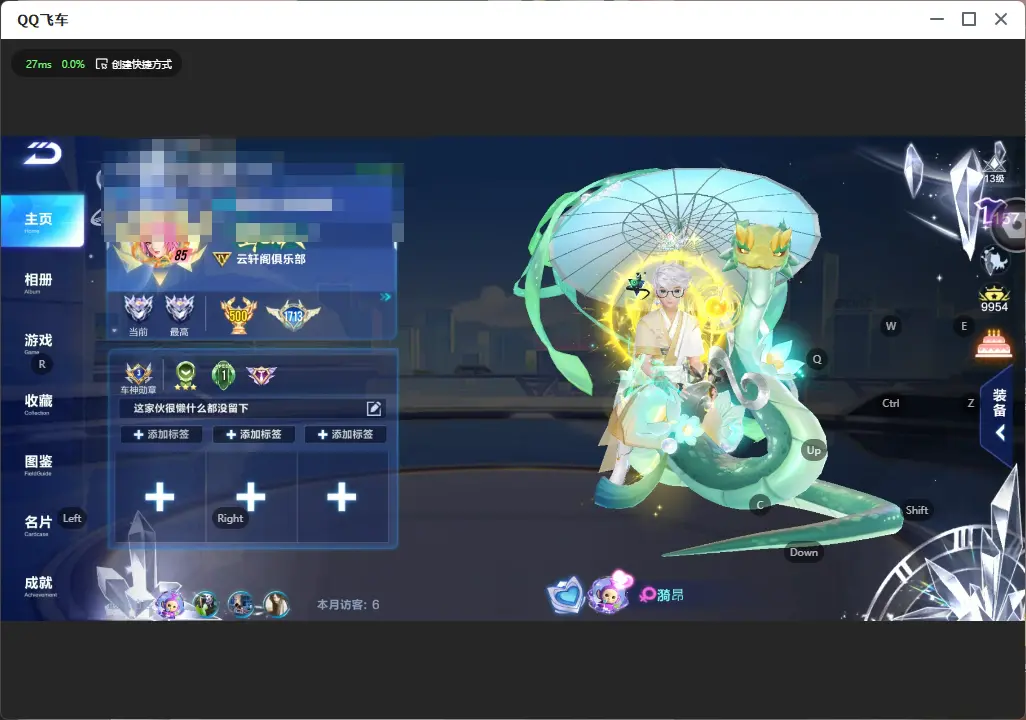The width and height of the screenshot is (1026, 720).
Task: Select the 名片 Cardcase tab
Action: (38, 524)
